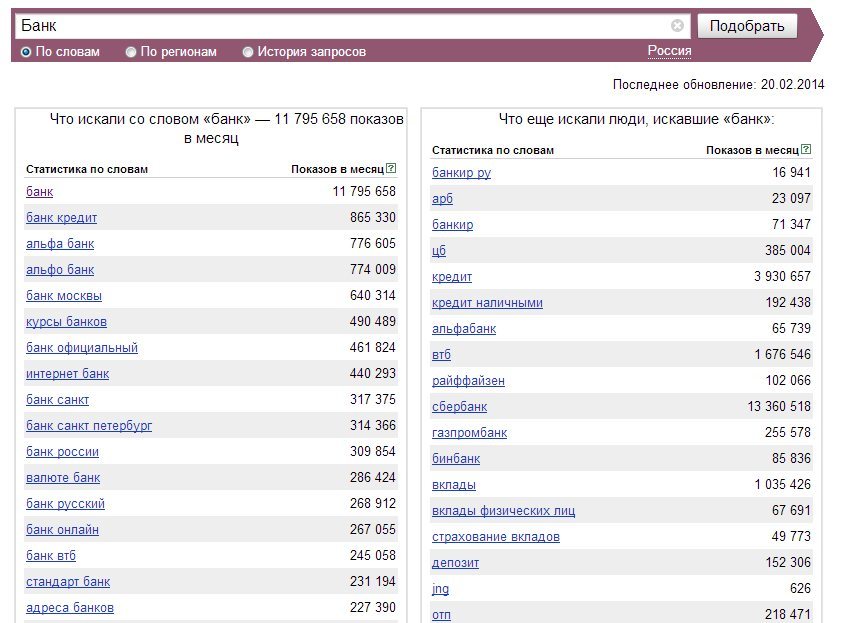
Task: Open the 'банкир ру' related query link
Action: tap(461, 173)
